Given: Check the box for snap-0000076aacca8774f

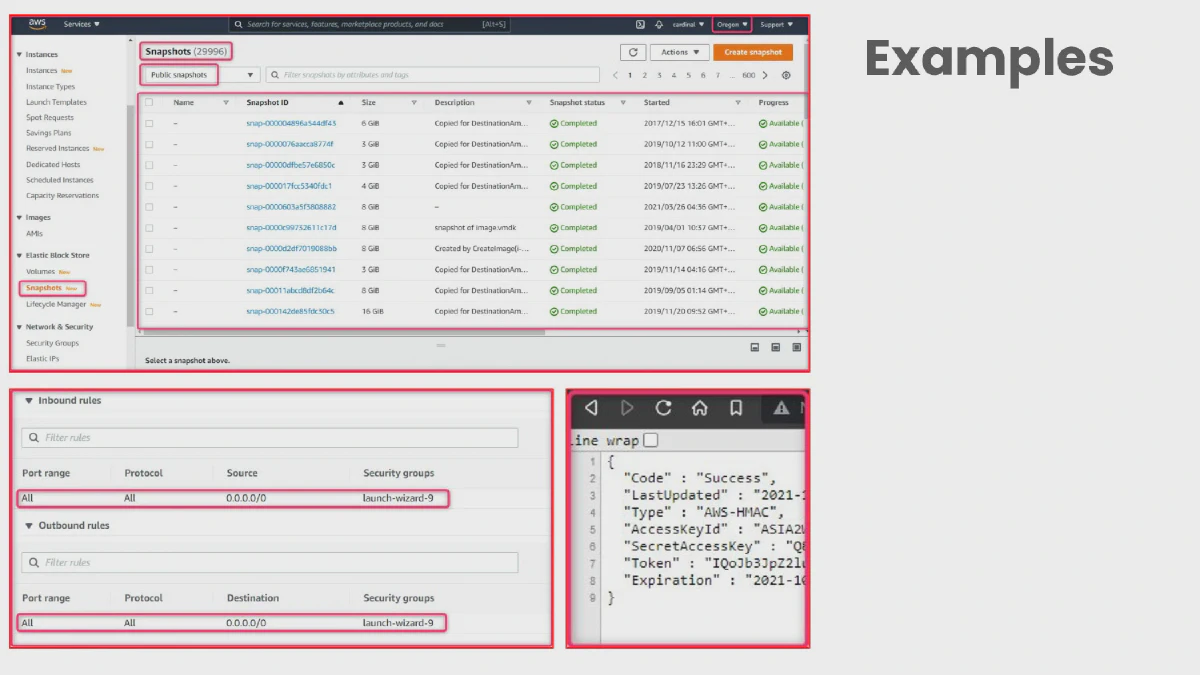Looking at the screenshot, I should (x=149, y=144).
